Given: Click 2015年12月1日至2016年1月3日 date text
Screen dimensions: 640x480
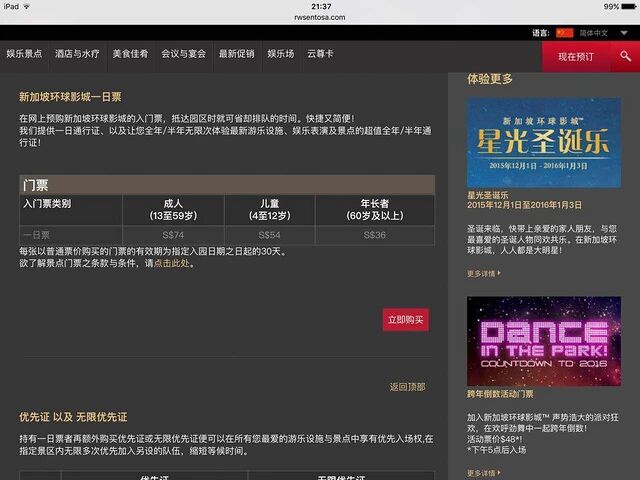Looking at the screenshot, I should click(x=524, y=205).
